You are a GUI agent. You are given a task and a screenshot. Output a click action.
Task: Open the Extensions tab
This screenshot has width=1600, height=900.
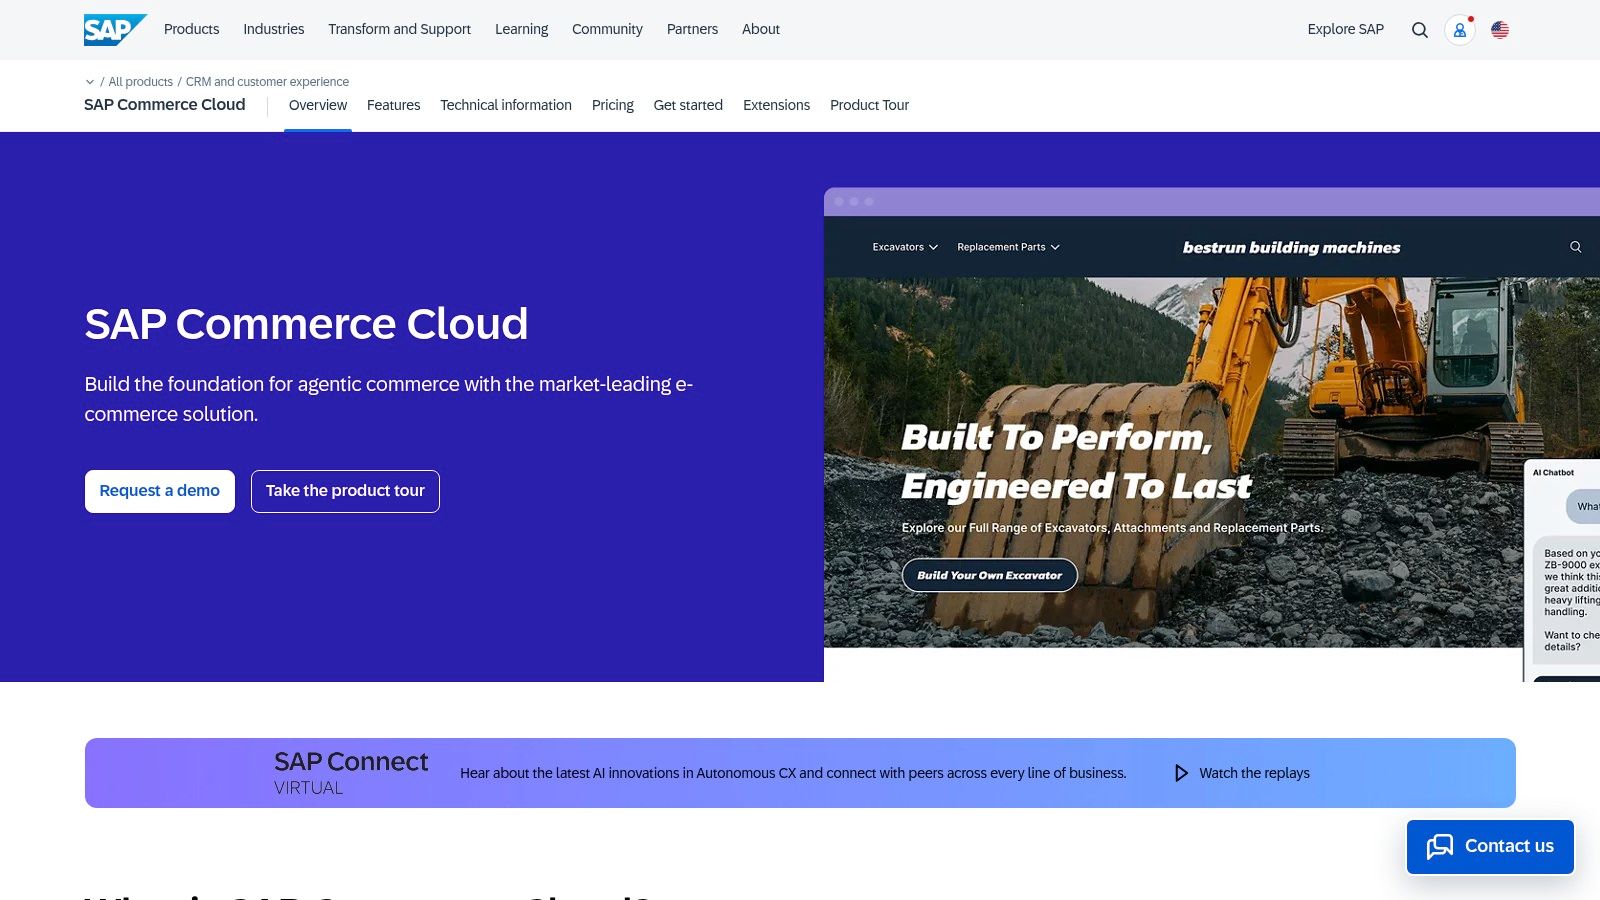click(x=776, y=105)
